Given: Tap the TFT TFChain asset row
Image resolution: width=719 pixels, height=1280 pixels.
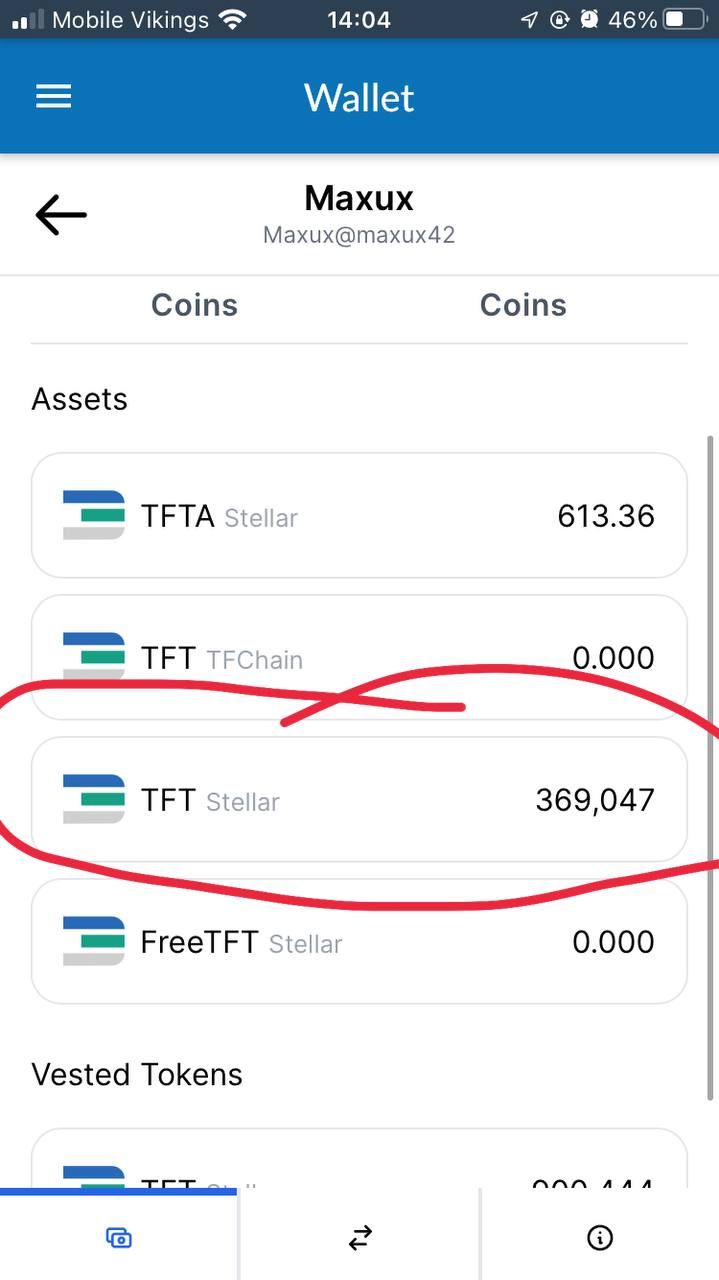Looking at the screenshot, I should pos(359,657).
